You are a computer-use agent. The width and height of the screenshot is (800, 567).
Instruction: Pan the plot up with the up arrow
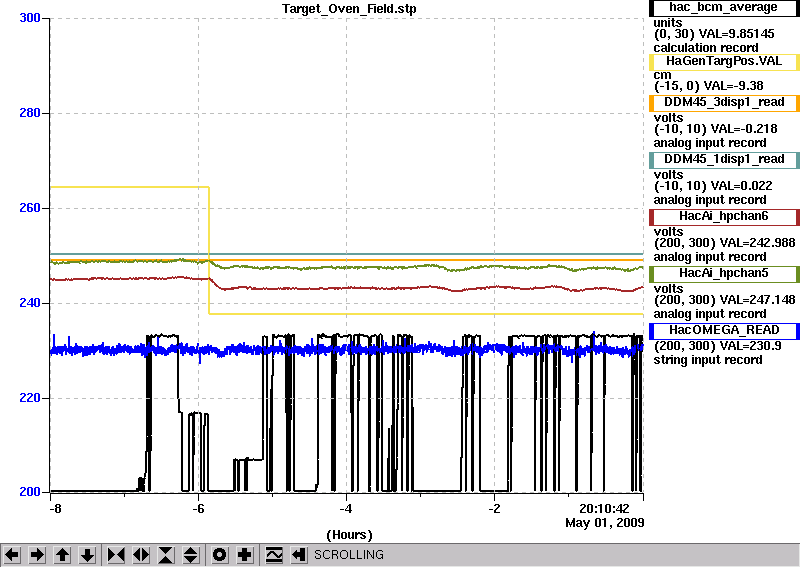point(62,555)
